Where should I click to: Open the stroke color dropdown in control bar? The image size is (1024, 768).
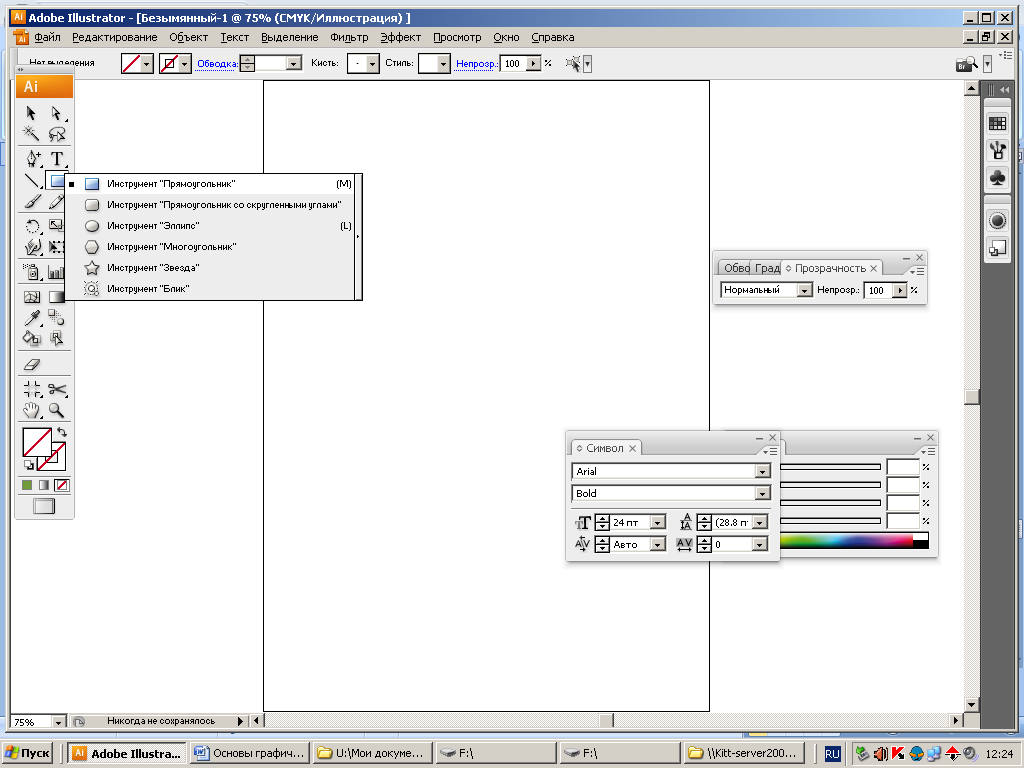point(185,63)
